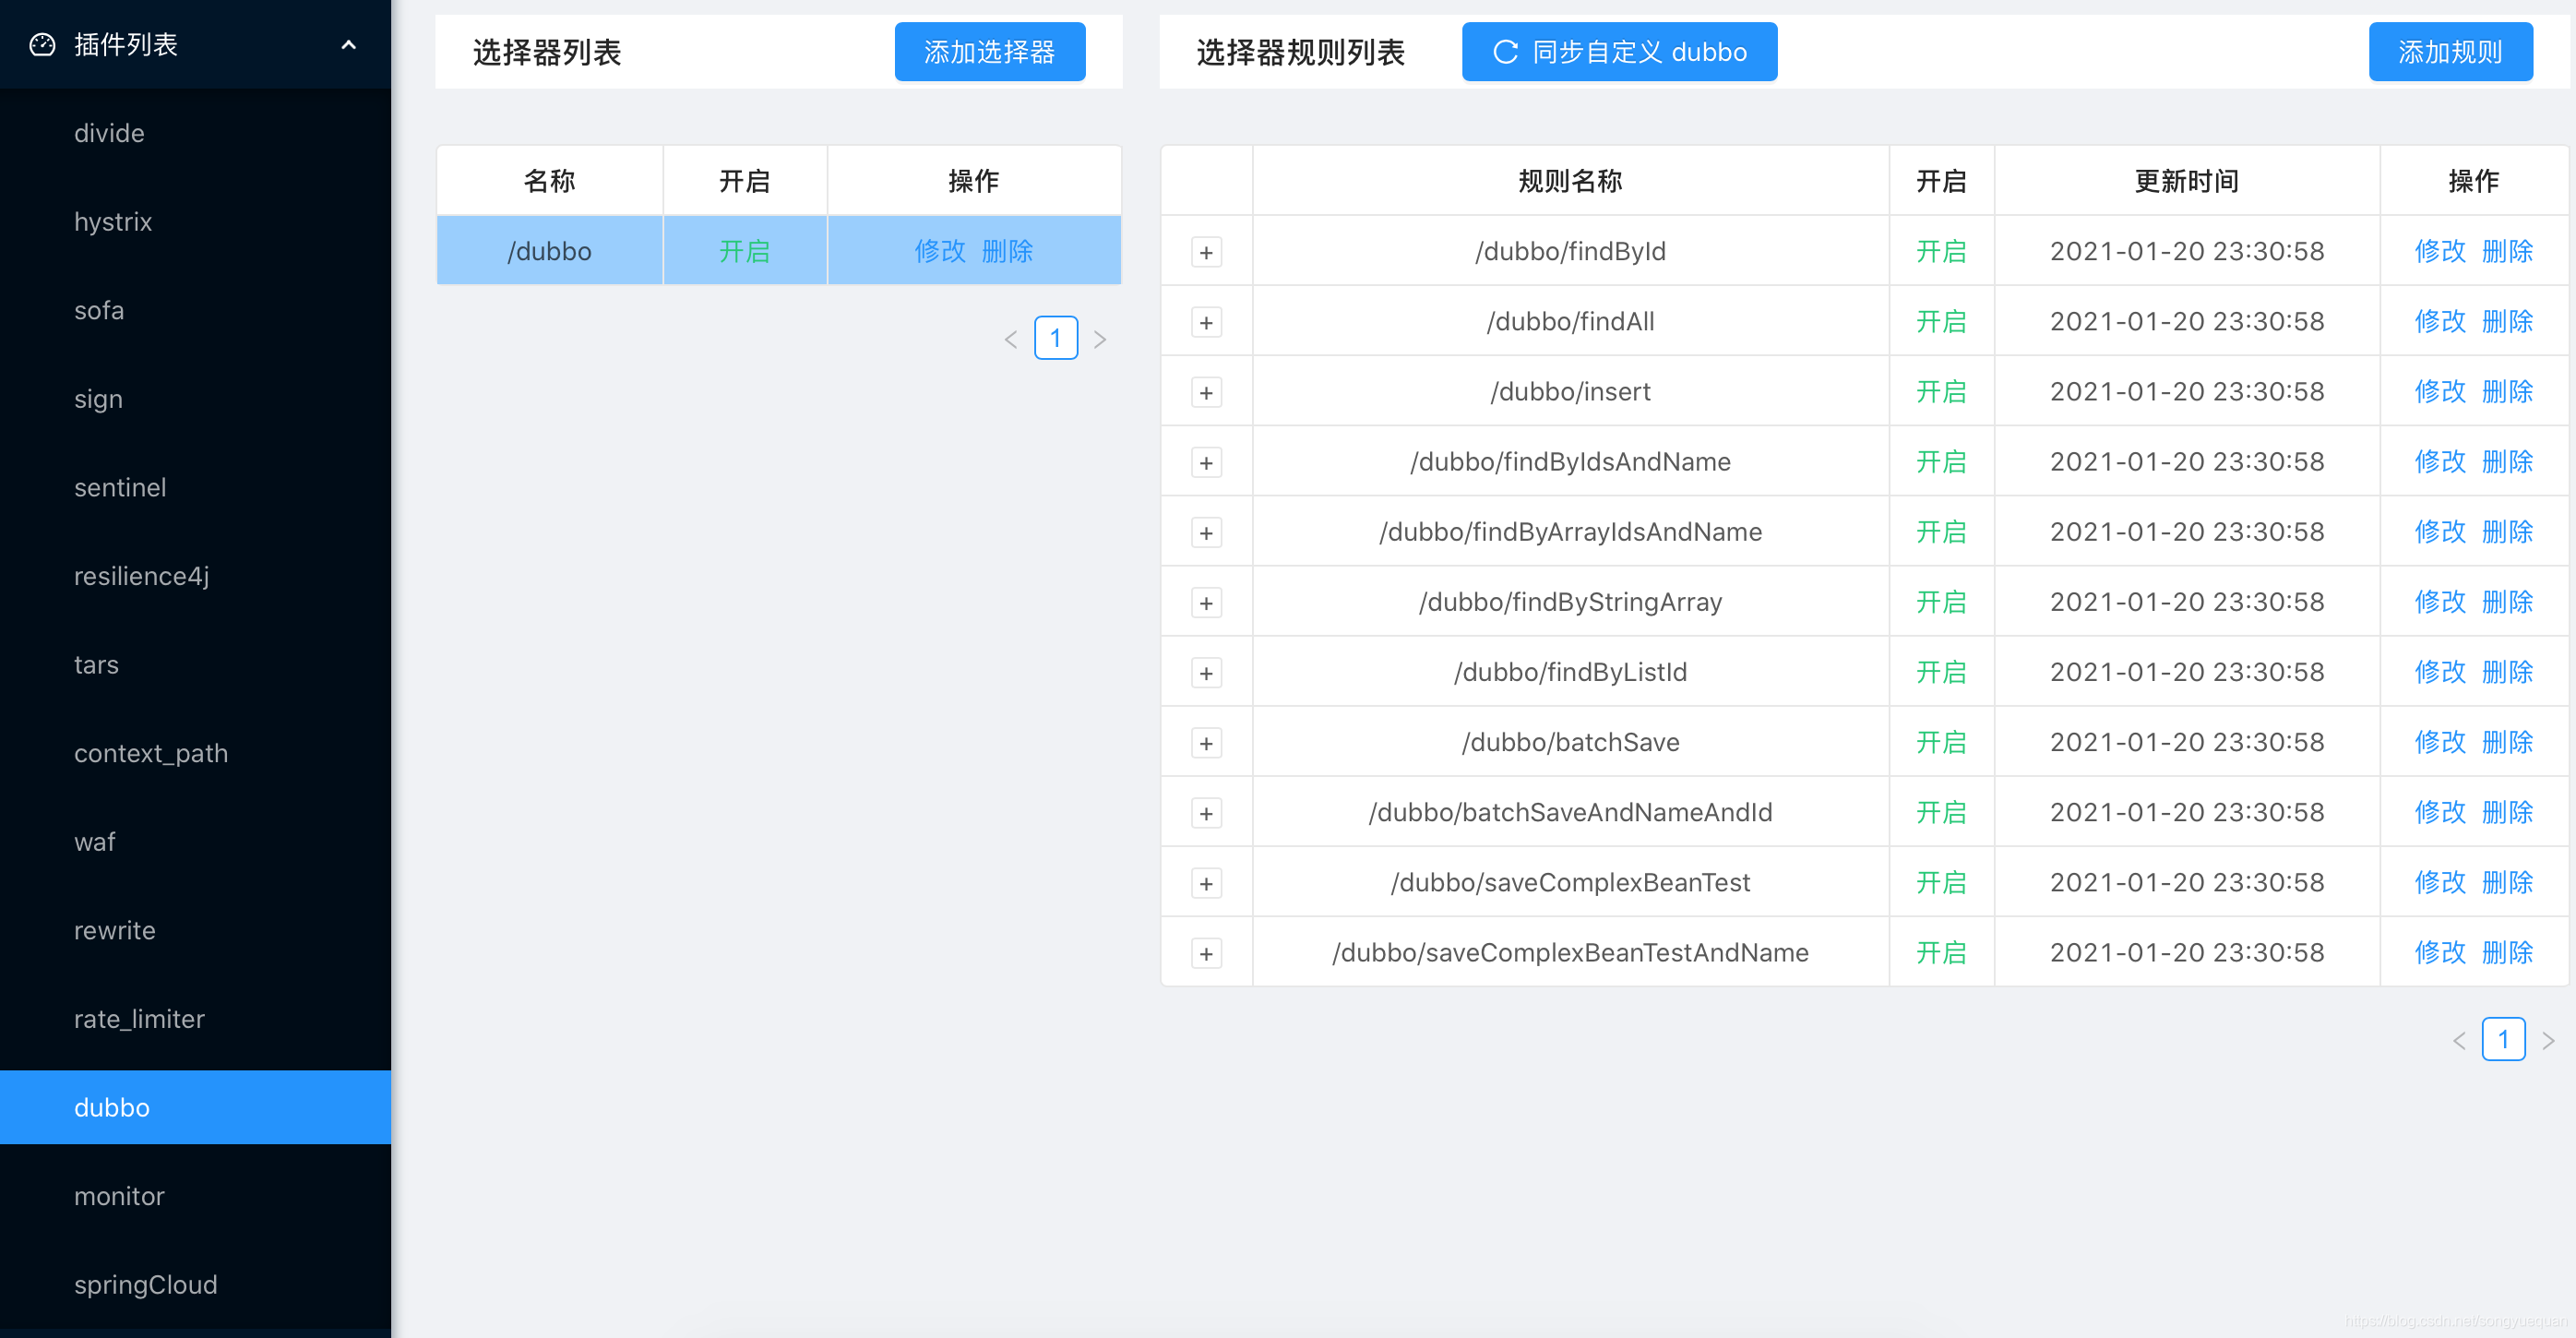This screenshot has width=2576, height=1338.
Task: Click the sync icon on 同步自定义 dubbo button
Action: tap(1505, 52)
